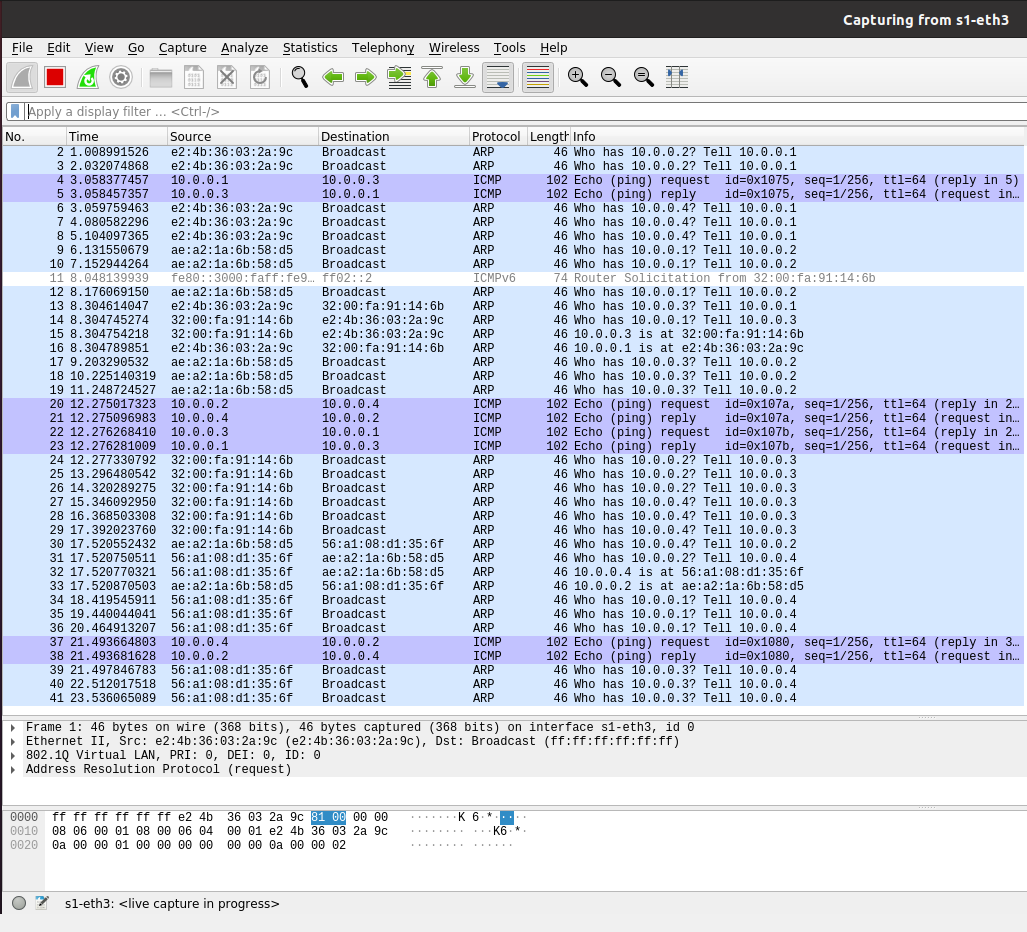
Task: Select packet 2 ARP who has 10.0.0.2
Action: (x=513, y=152)
